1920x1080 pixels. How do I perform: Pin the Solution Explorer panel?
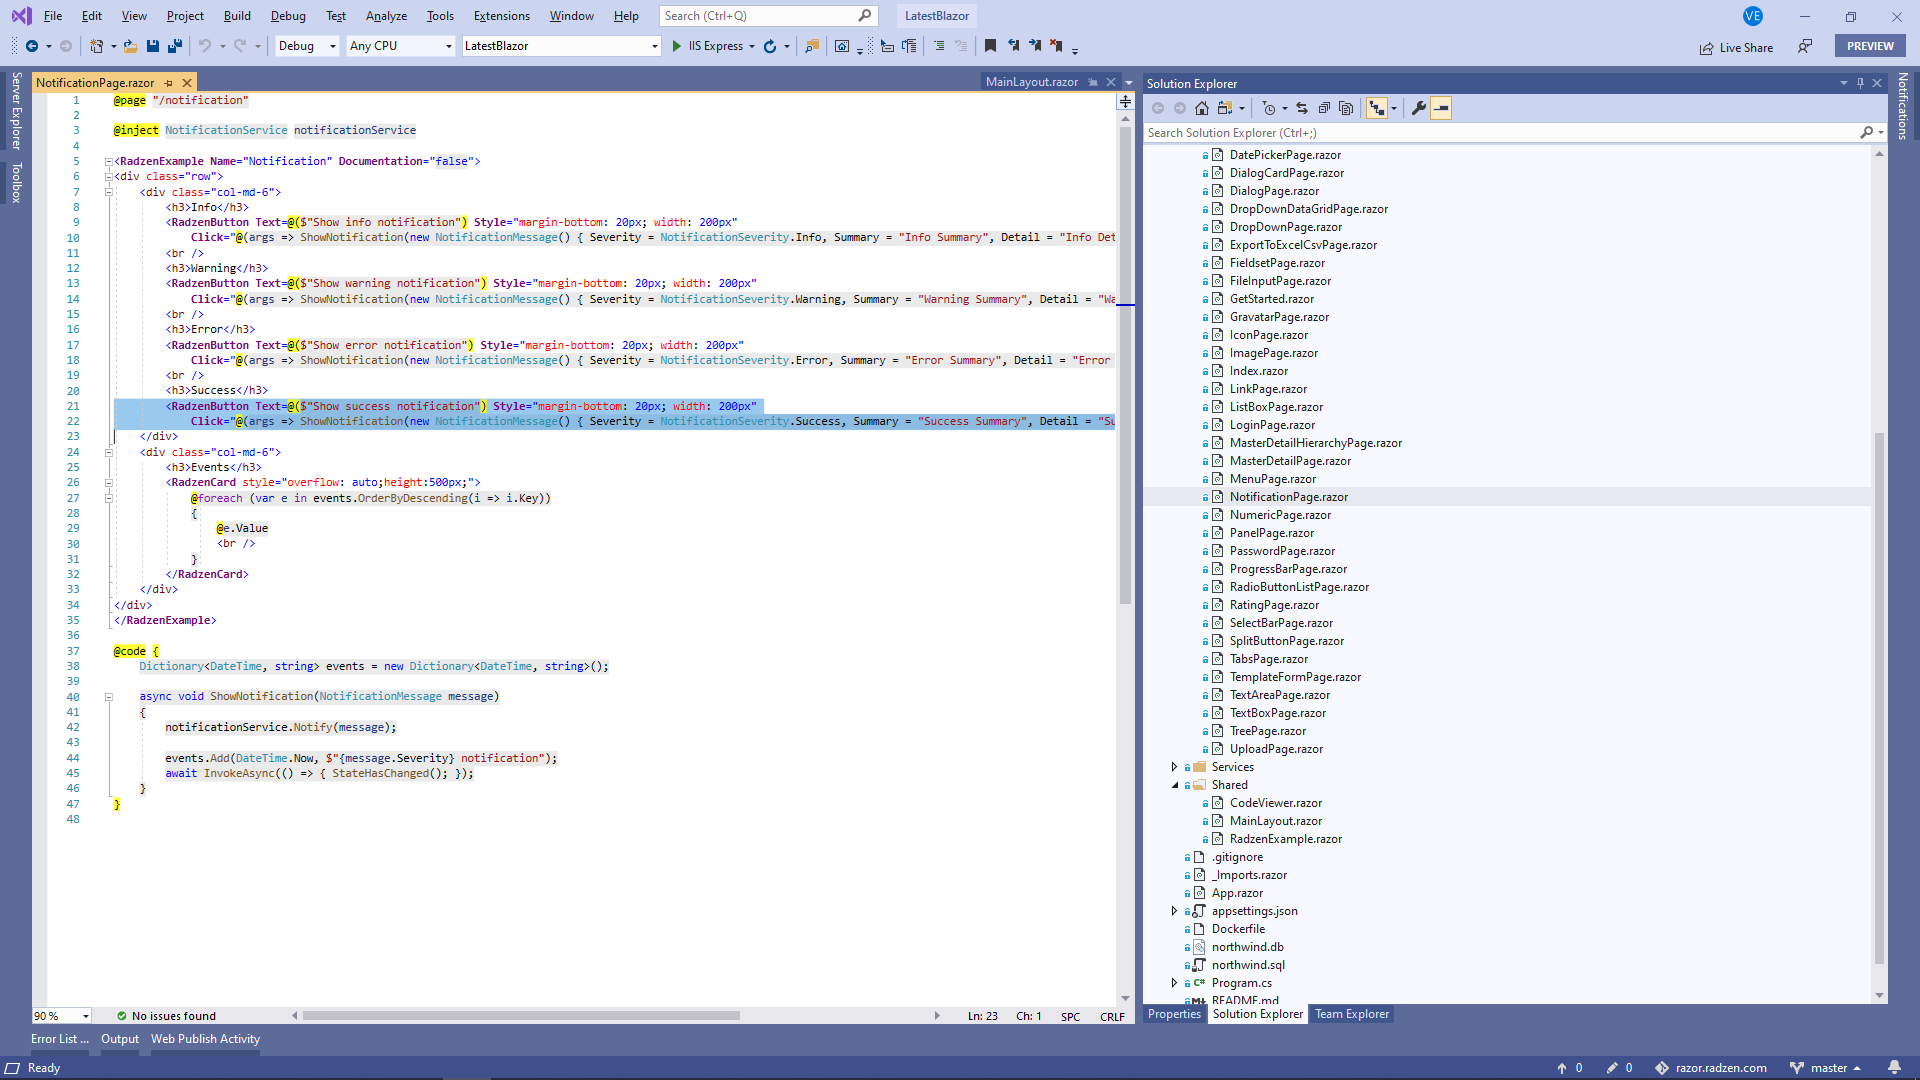(1861, 83)
